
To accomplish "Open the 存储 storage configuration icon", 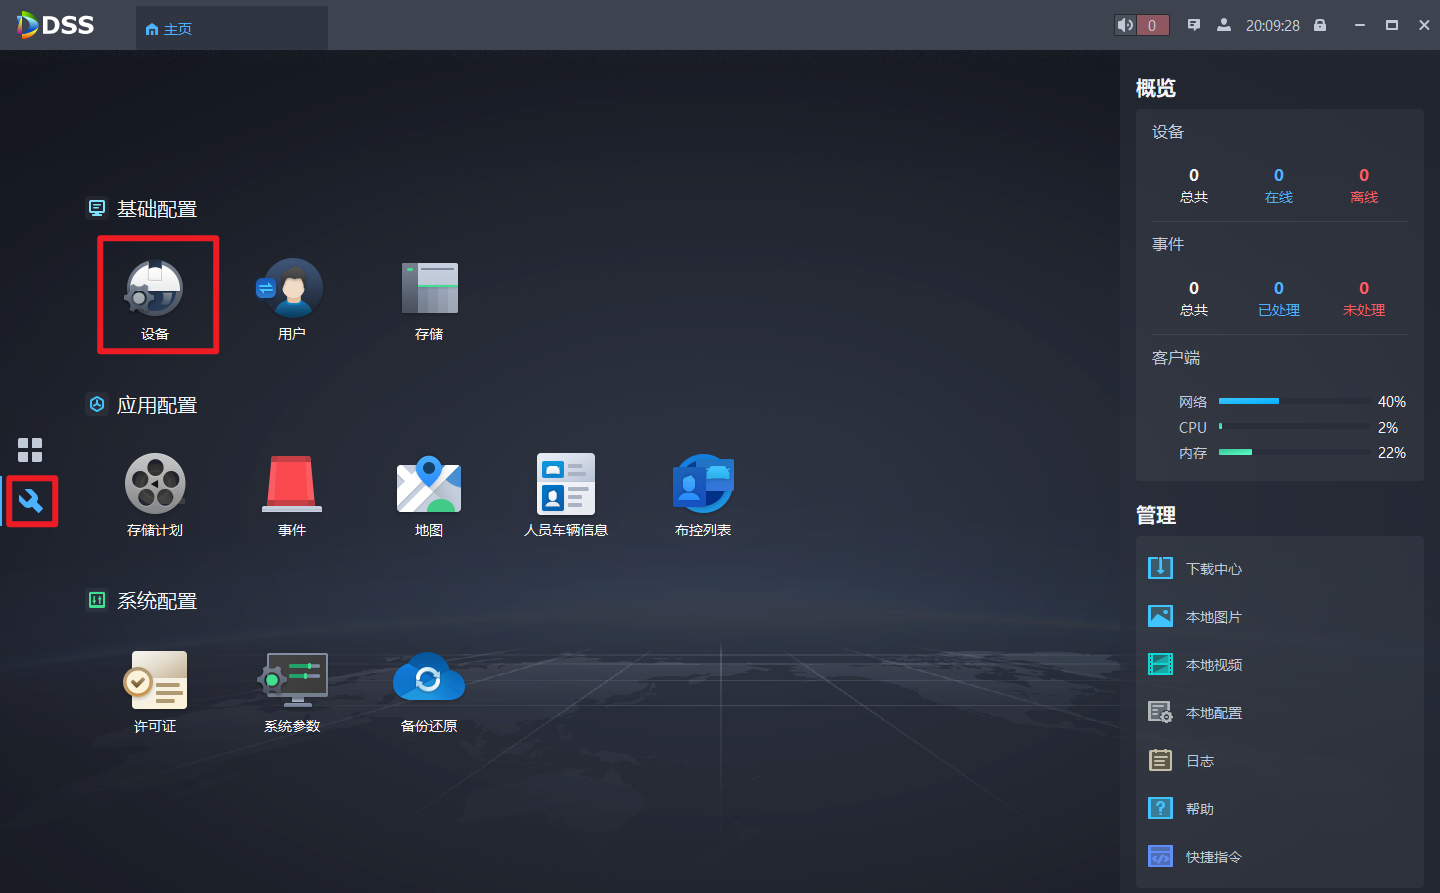I will 429,290.
